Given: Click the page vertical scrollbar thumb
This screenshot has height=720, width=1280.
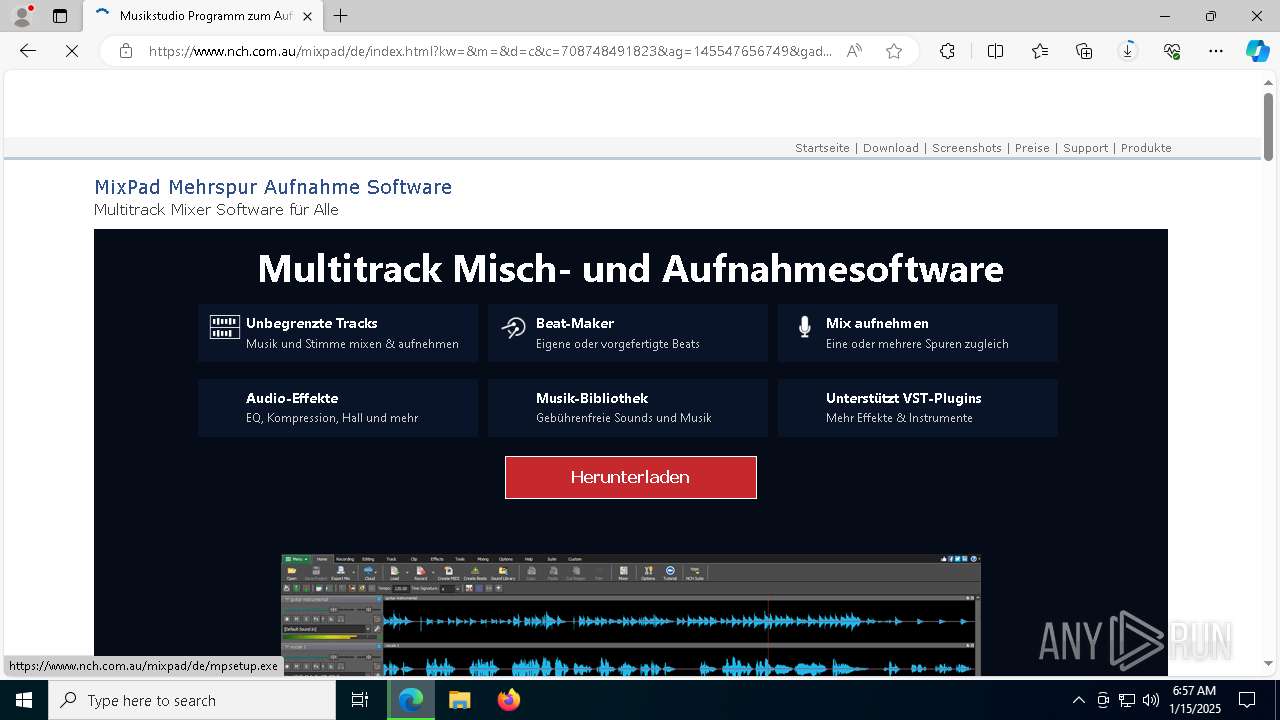Looking at the screenshot, I should (x=1268, y=126).
